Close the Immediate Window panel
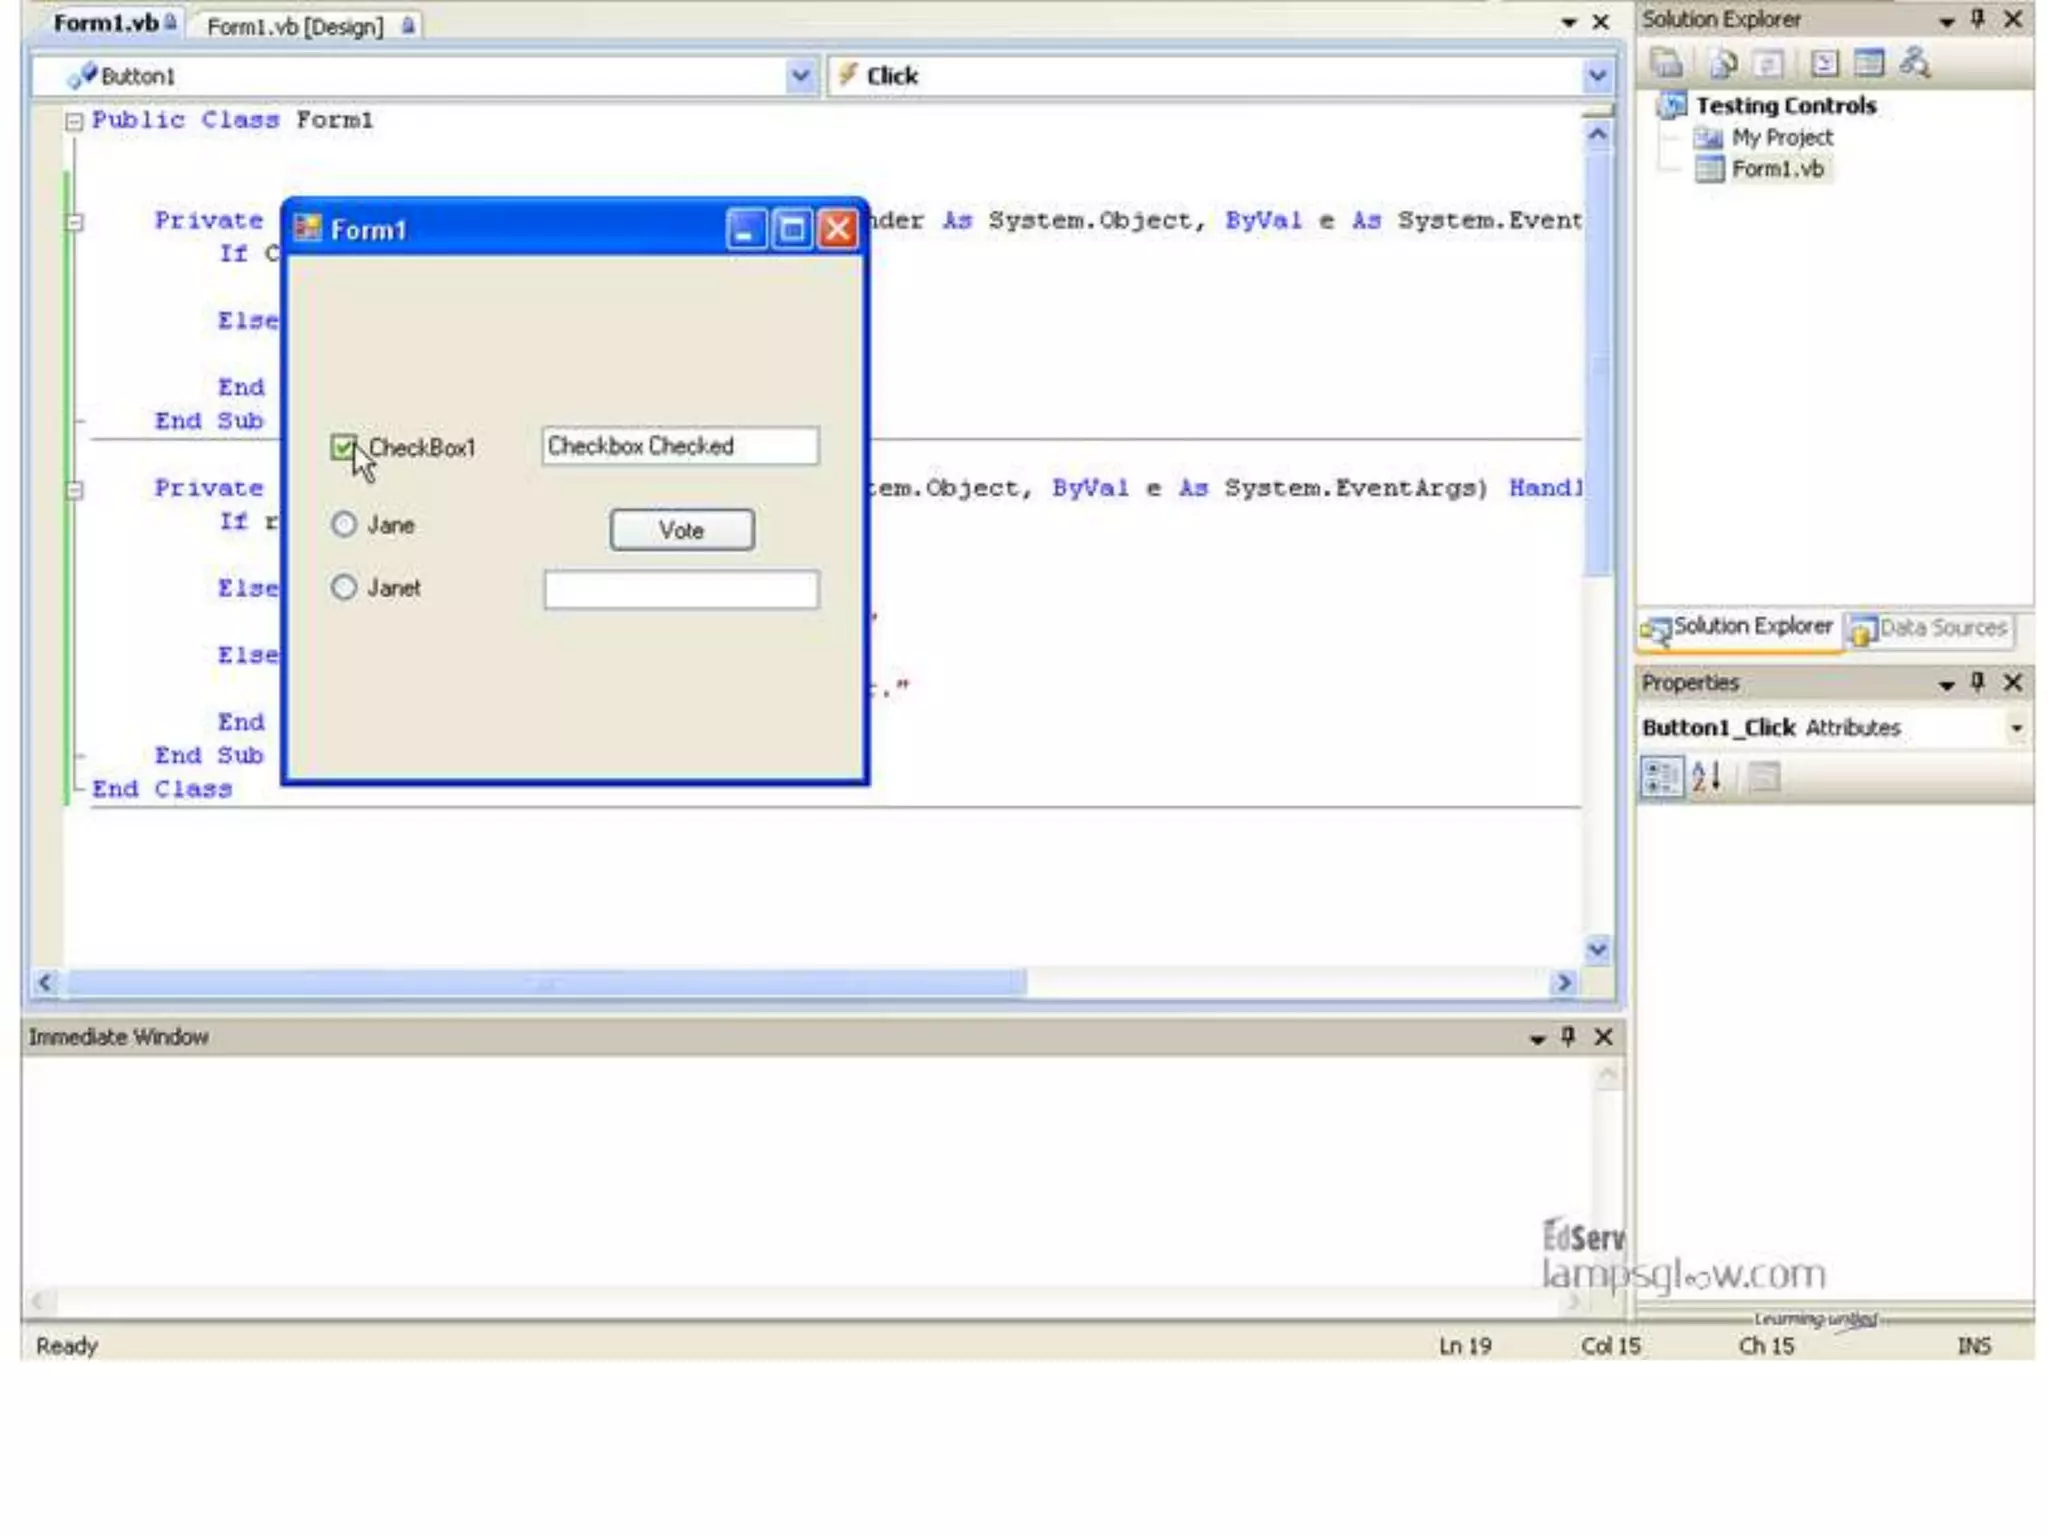 pyautogui.click(x=1604, y=1037)
